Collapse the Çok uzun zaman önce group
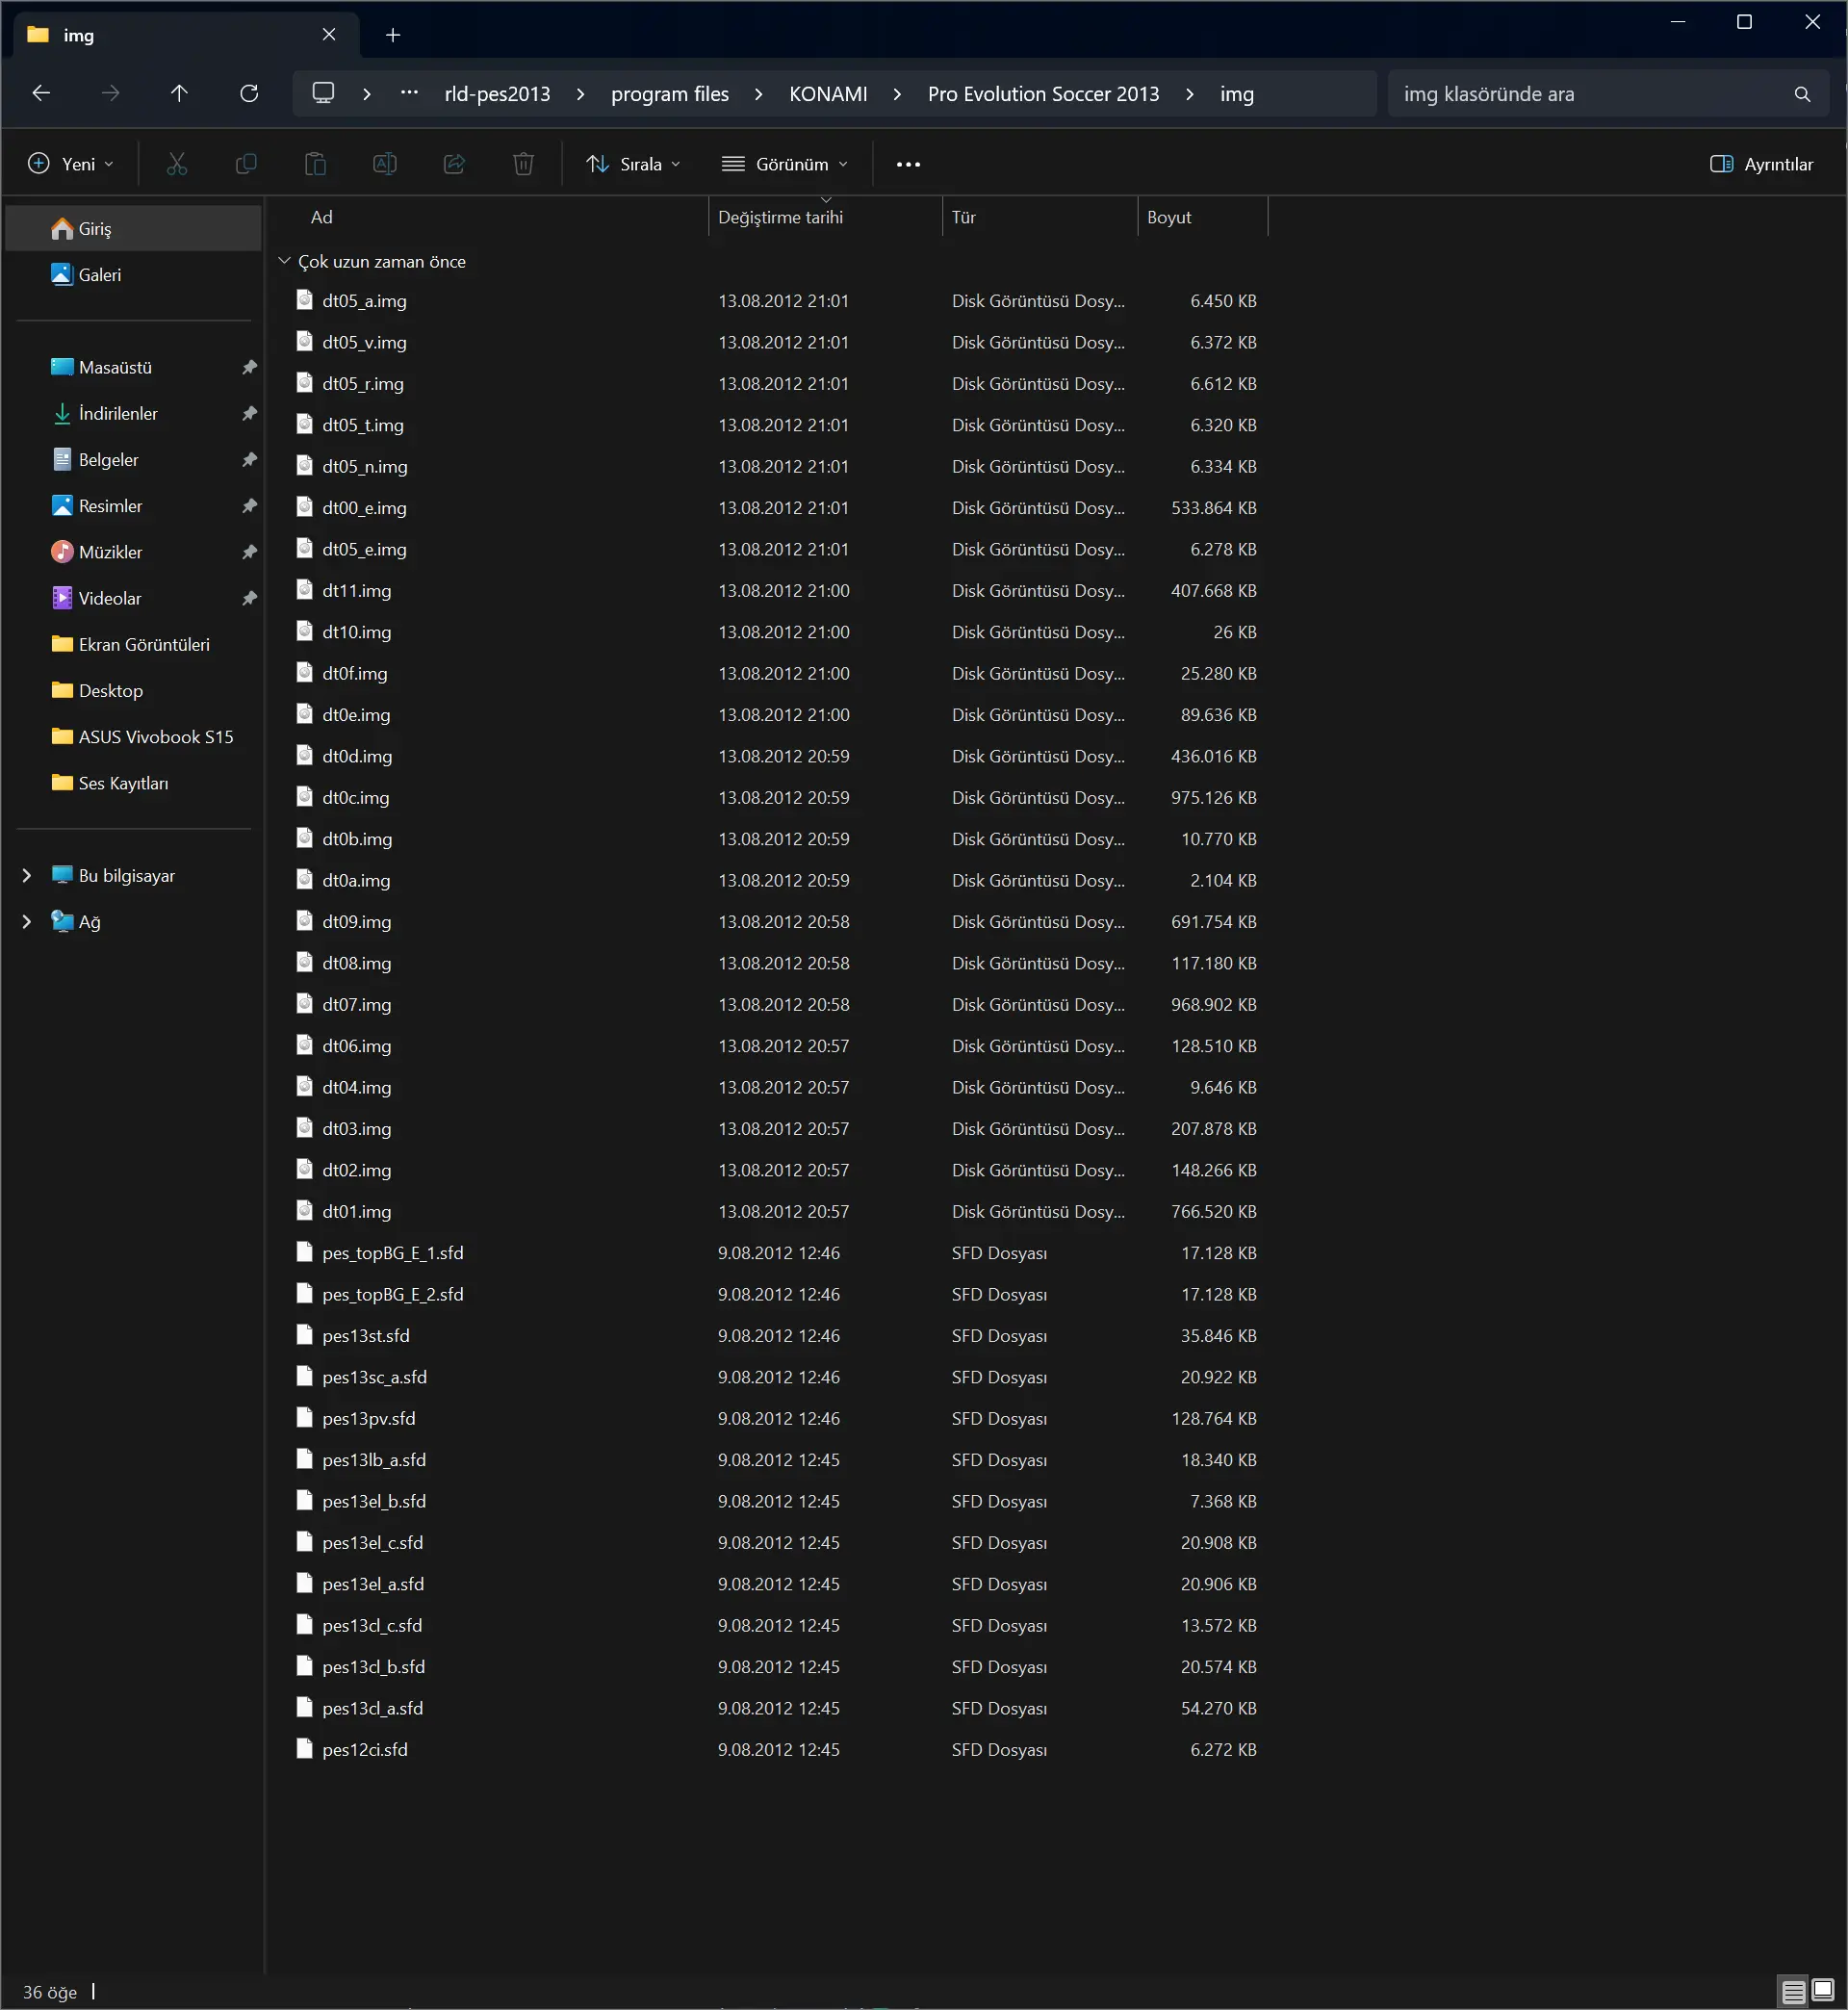 [284, 261]
